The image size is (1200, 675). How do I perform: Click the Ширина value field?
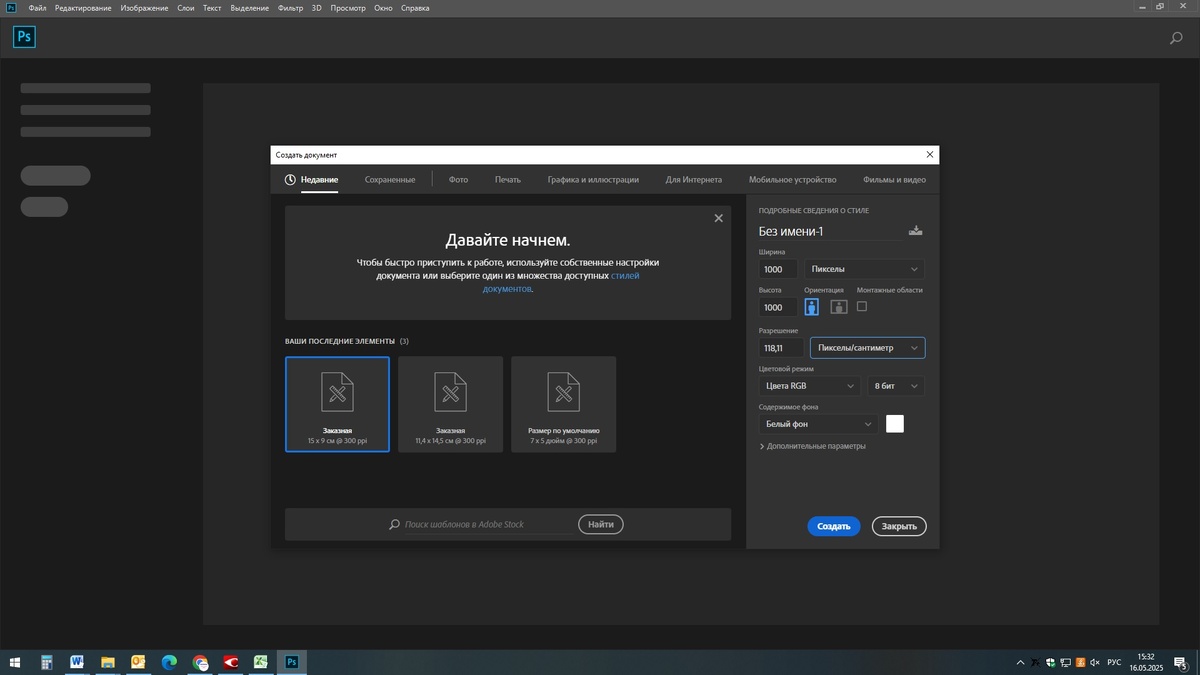(x=778, y=269)
